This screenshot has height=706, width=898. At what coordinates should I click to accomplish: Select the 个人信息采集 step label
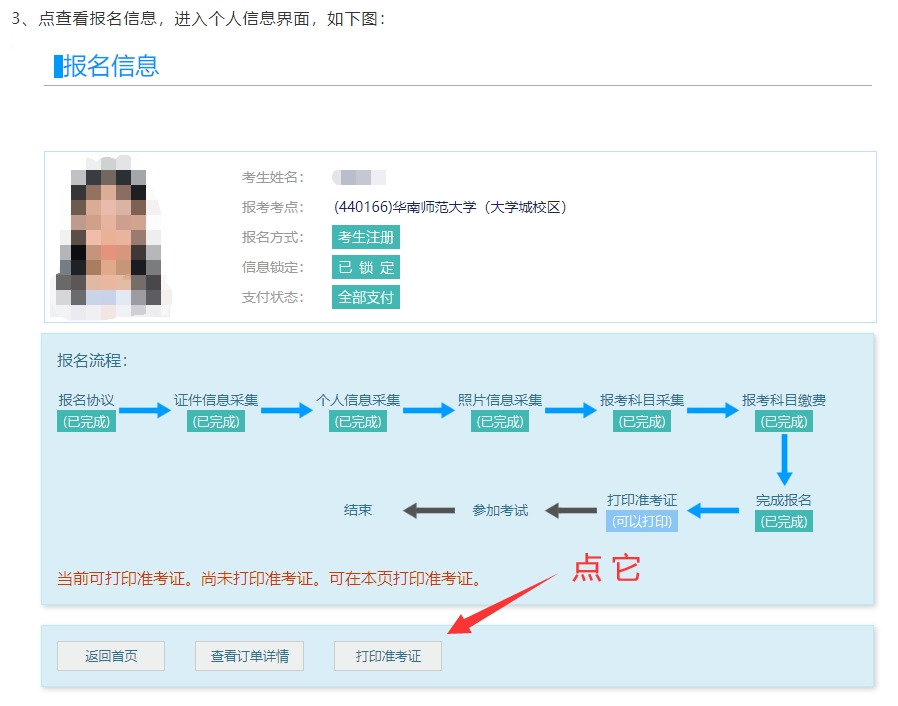pyautogui.click(x=358, y=400)
